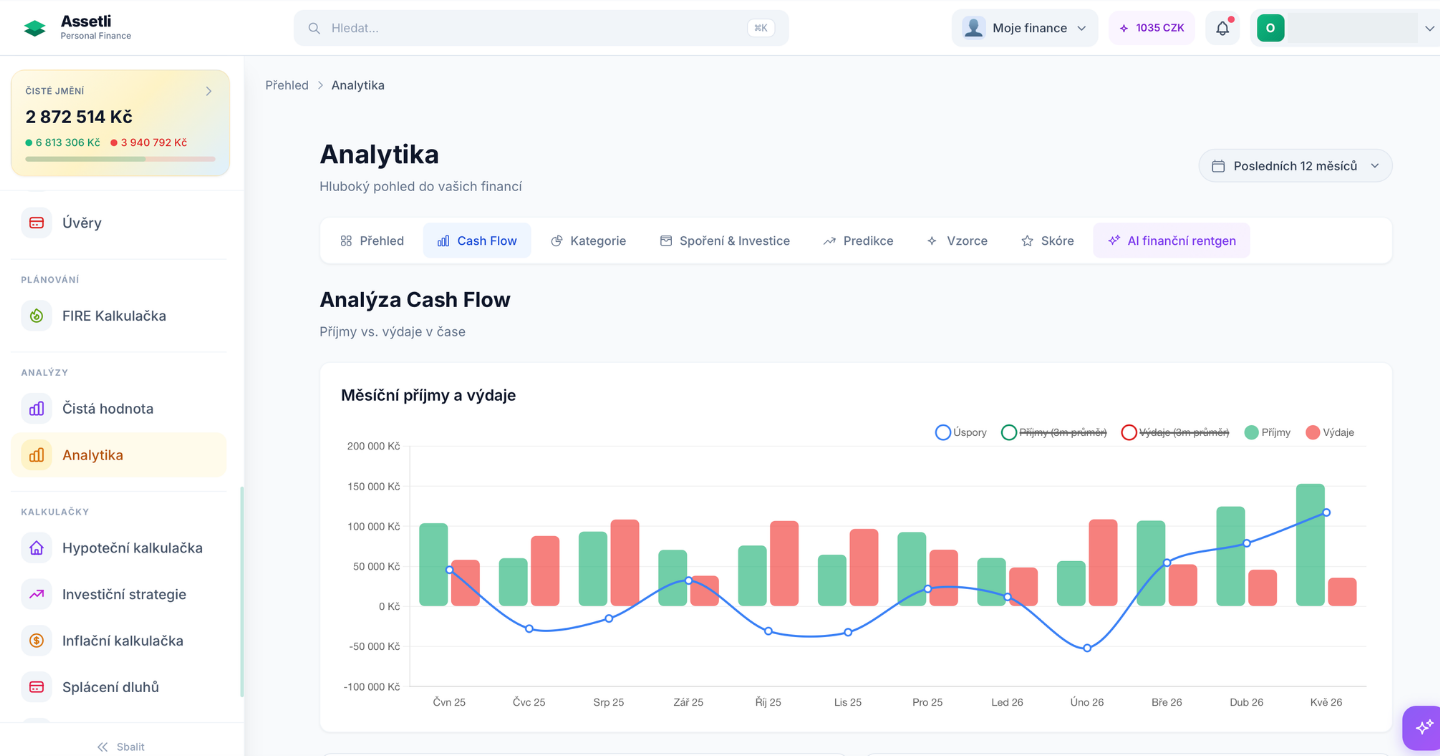Screen dimensions: 1440x756
Task: Show Výdaje (3m průměr) series
Action: pyautogui.click(x=1175, y=432)
